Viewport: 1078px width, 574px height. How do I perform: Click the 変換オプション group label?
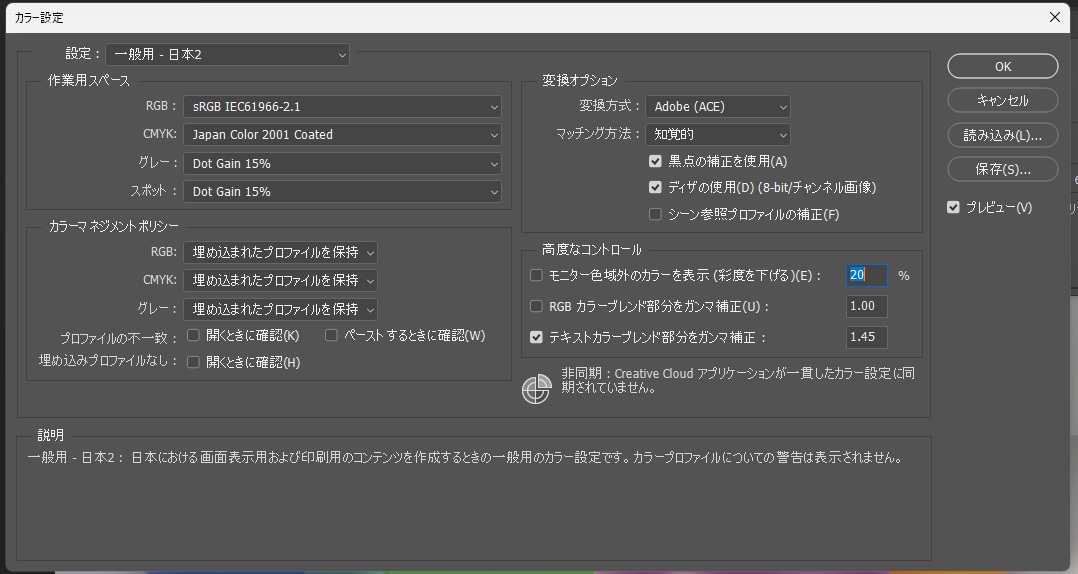[x=580, y=80]
